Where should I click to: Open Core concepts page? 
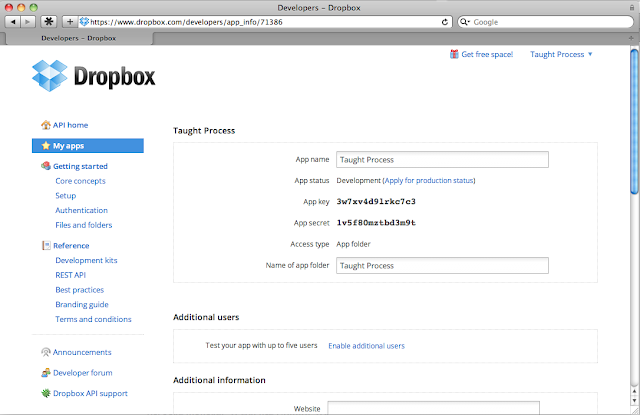[80, 181]
